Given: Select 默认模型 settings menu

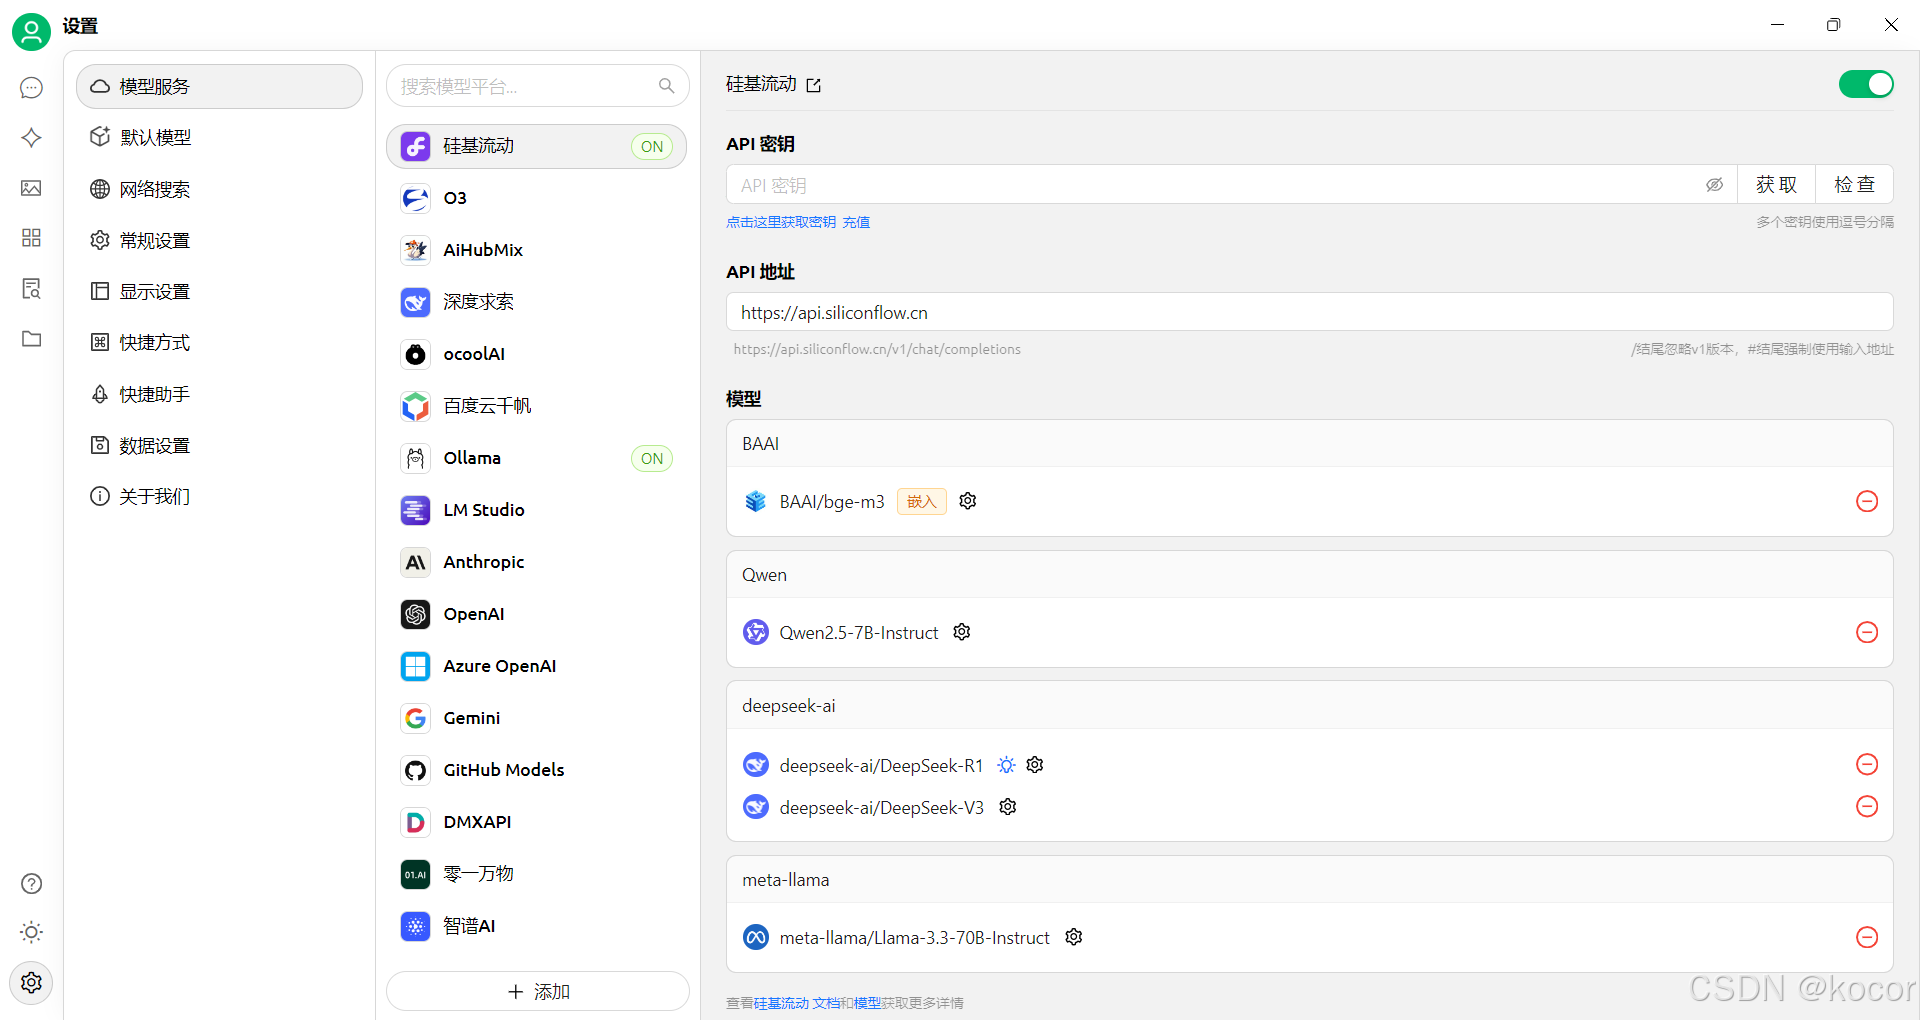Looking at the screenshot, I should pos(219,138).
